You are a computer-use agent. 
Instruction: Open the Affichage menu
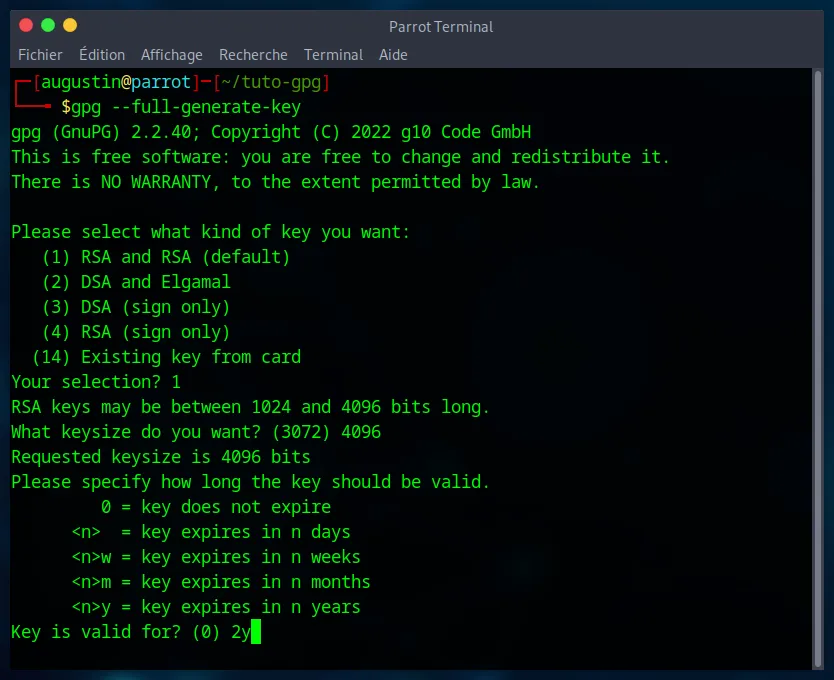(171, 55)
